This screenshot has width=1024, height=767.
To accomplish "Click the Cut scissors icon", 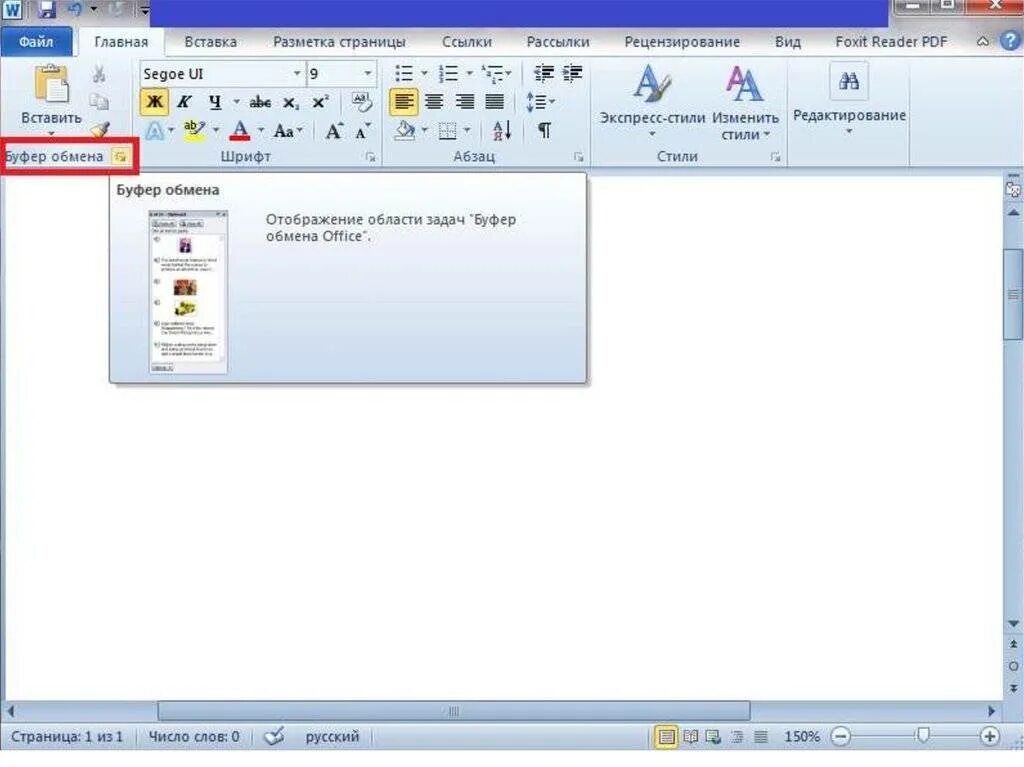I will 99,74.
